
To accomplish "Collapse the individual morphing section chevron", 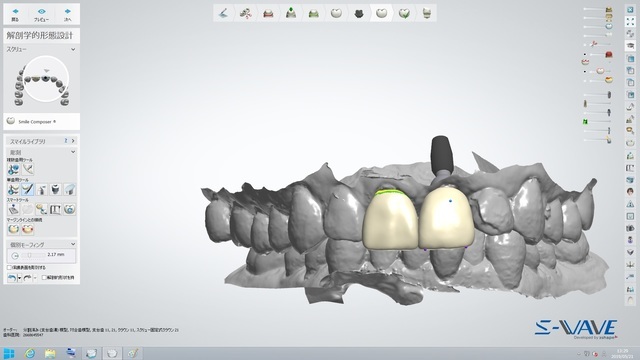I will click(73, 244).
